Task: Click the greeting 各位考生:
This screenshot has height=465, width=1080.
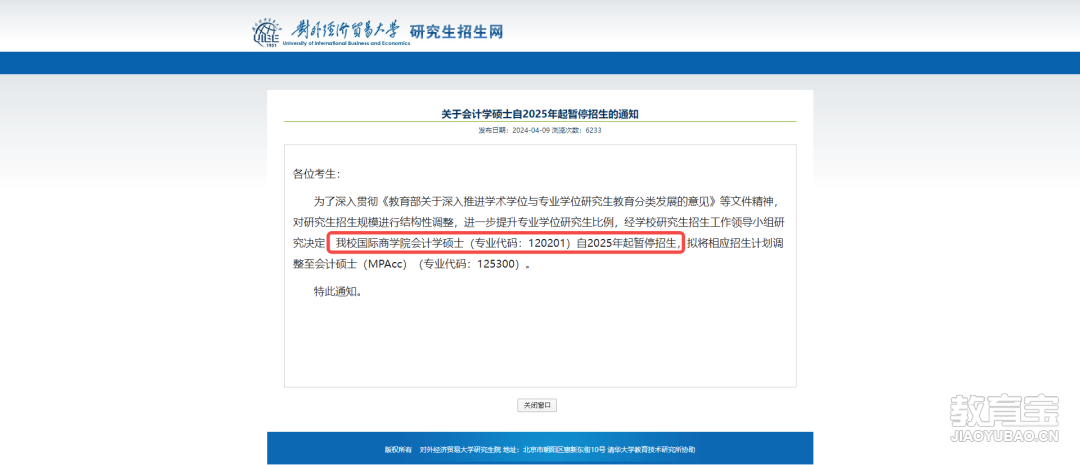Action: pyautogui.click(x=316, y=174)
